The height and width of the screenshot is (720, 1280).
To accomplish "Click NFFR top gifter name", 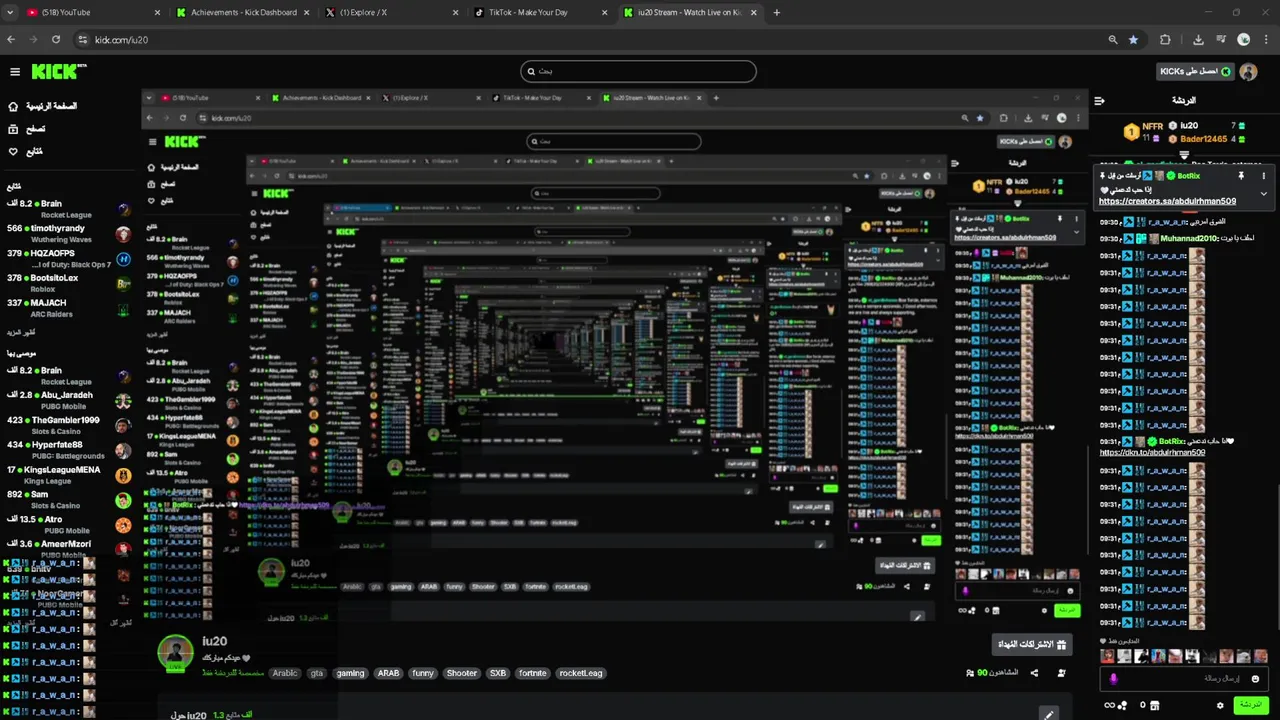I will coord(1152,127).
